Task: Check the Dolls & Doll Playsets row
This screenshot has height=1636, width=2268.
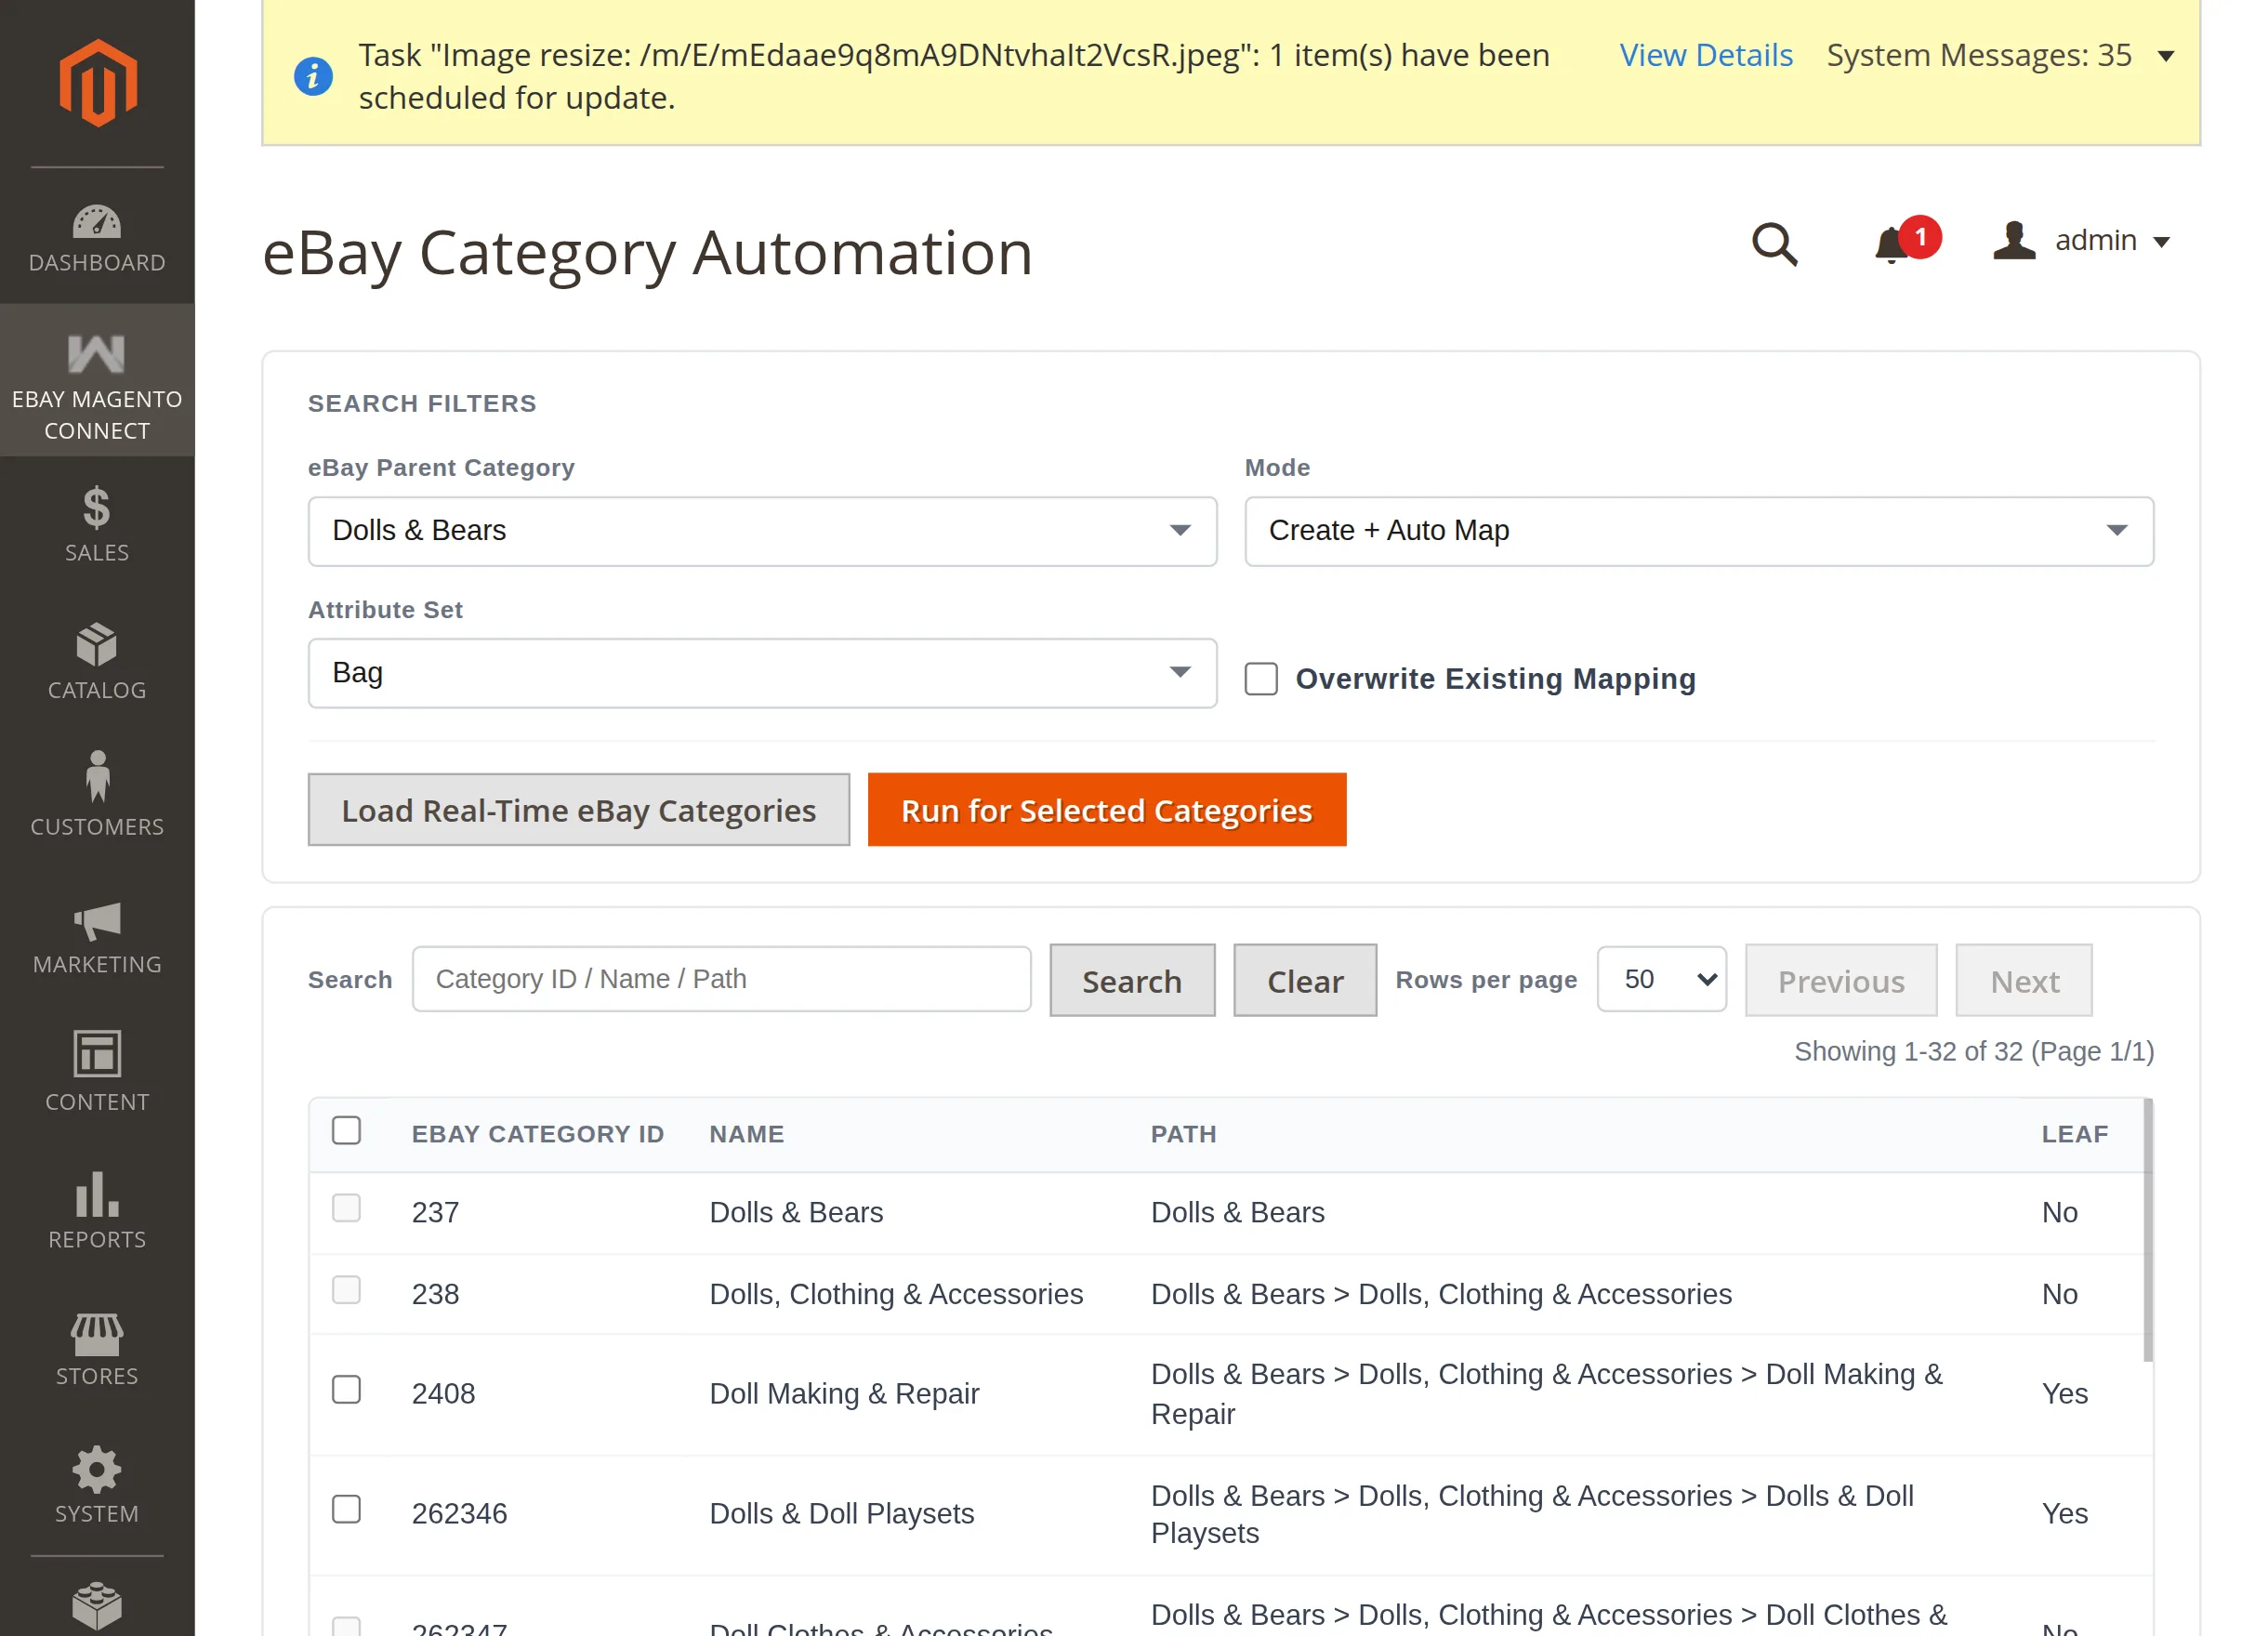Action: click(x=346, y=1510)
